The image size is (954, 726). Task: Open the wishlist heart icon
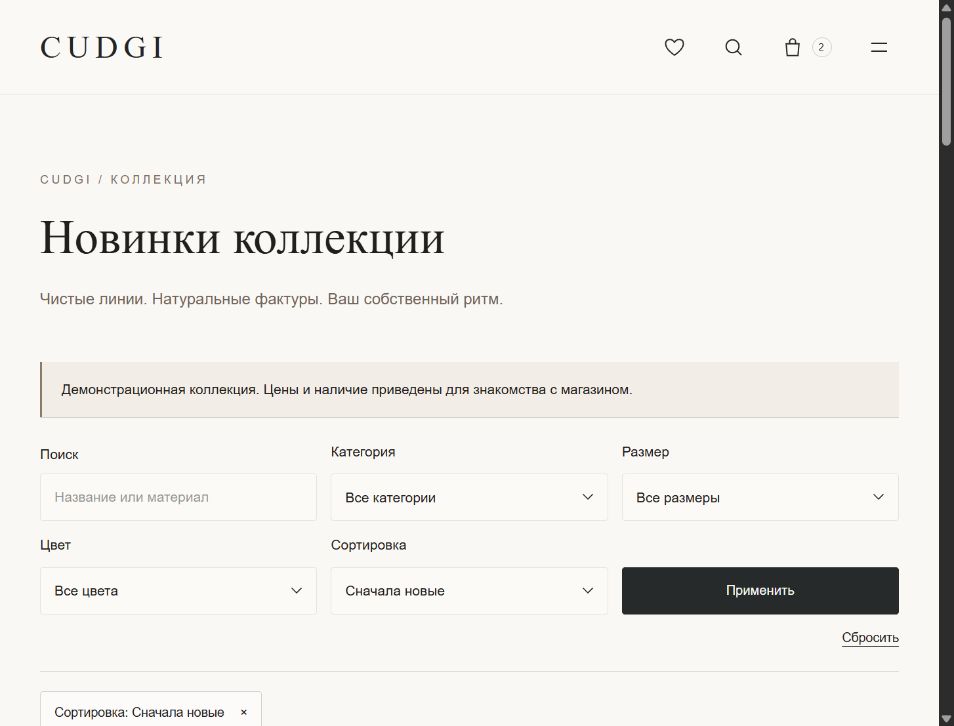[674, 47]
